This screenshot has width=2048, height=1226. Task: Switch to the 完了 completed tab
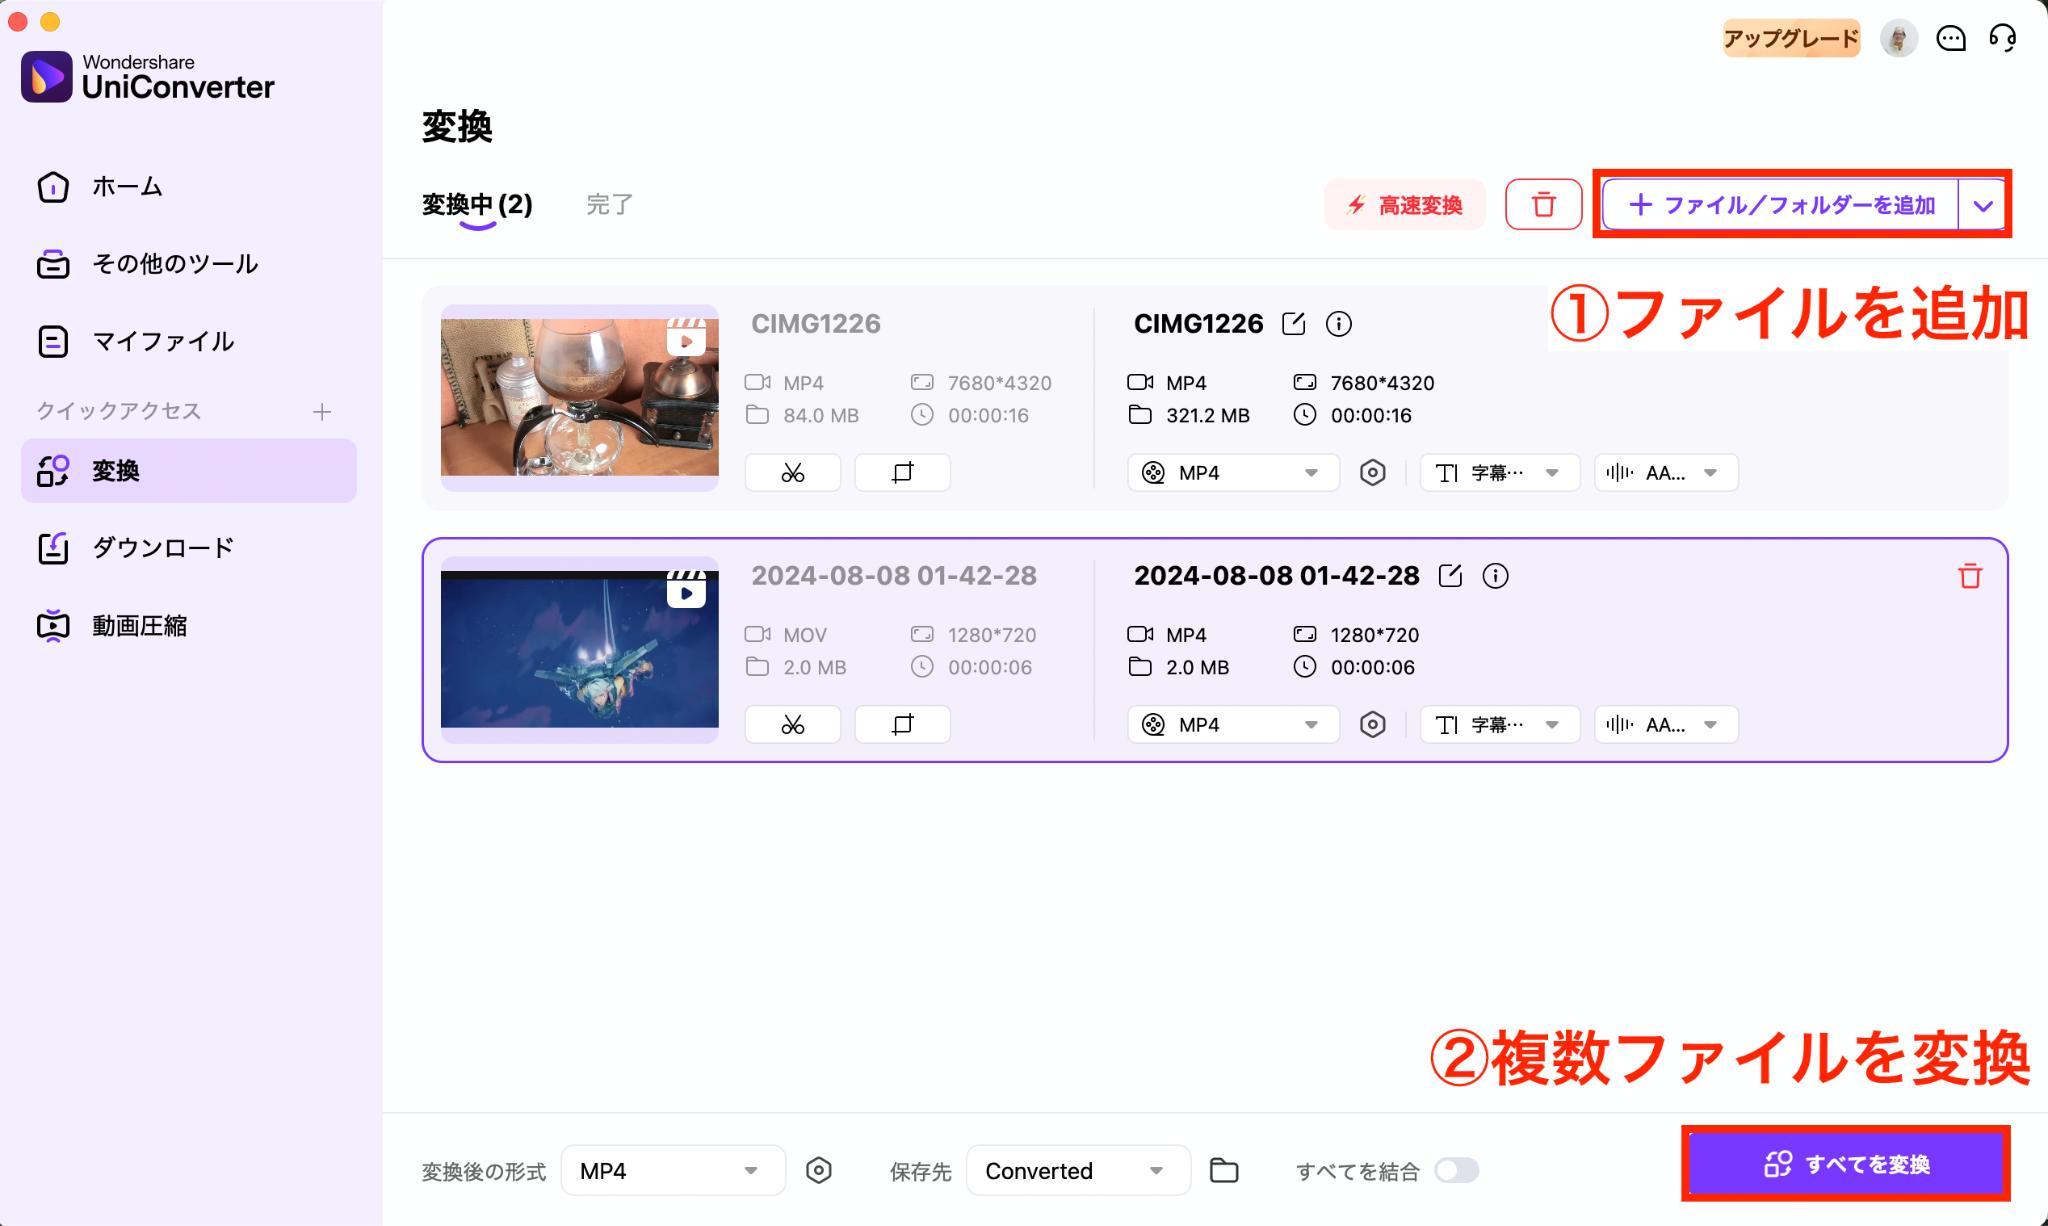tap(610, 203)
